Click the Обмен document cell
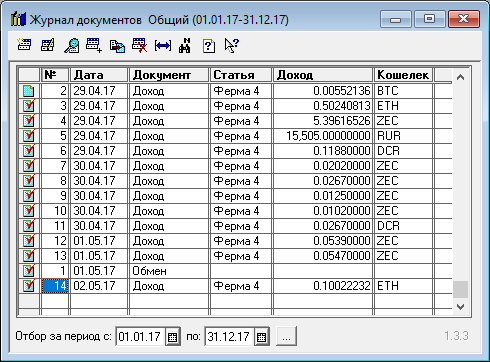This screenshot has height=362, width=490. coord(169,271)
